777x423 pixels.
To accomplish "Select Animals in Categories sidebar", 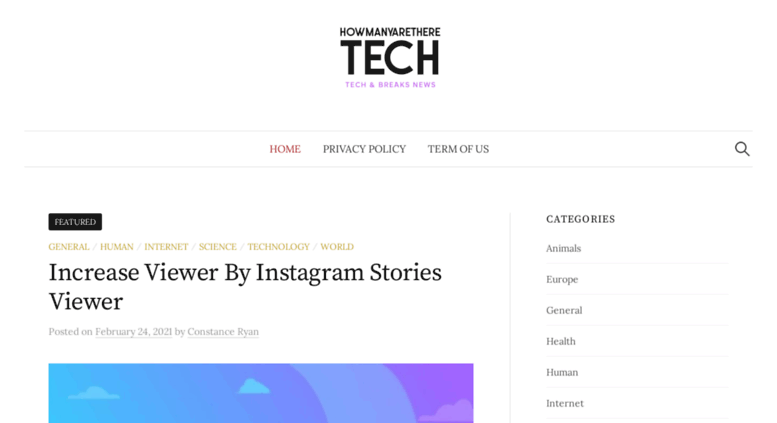I will [x=563, y=248].
